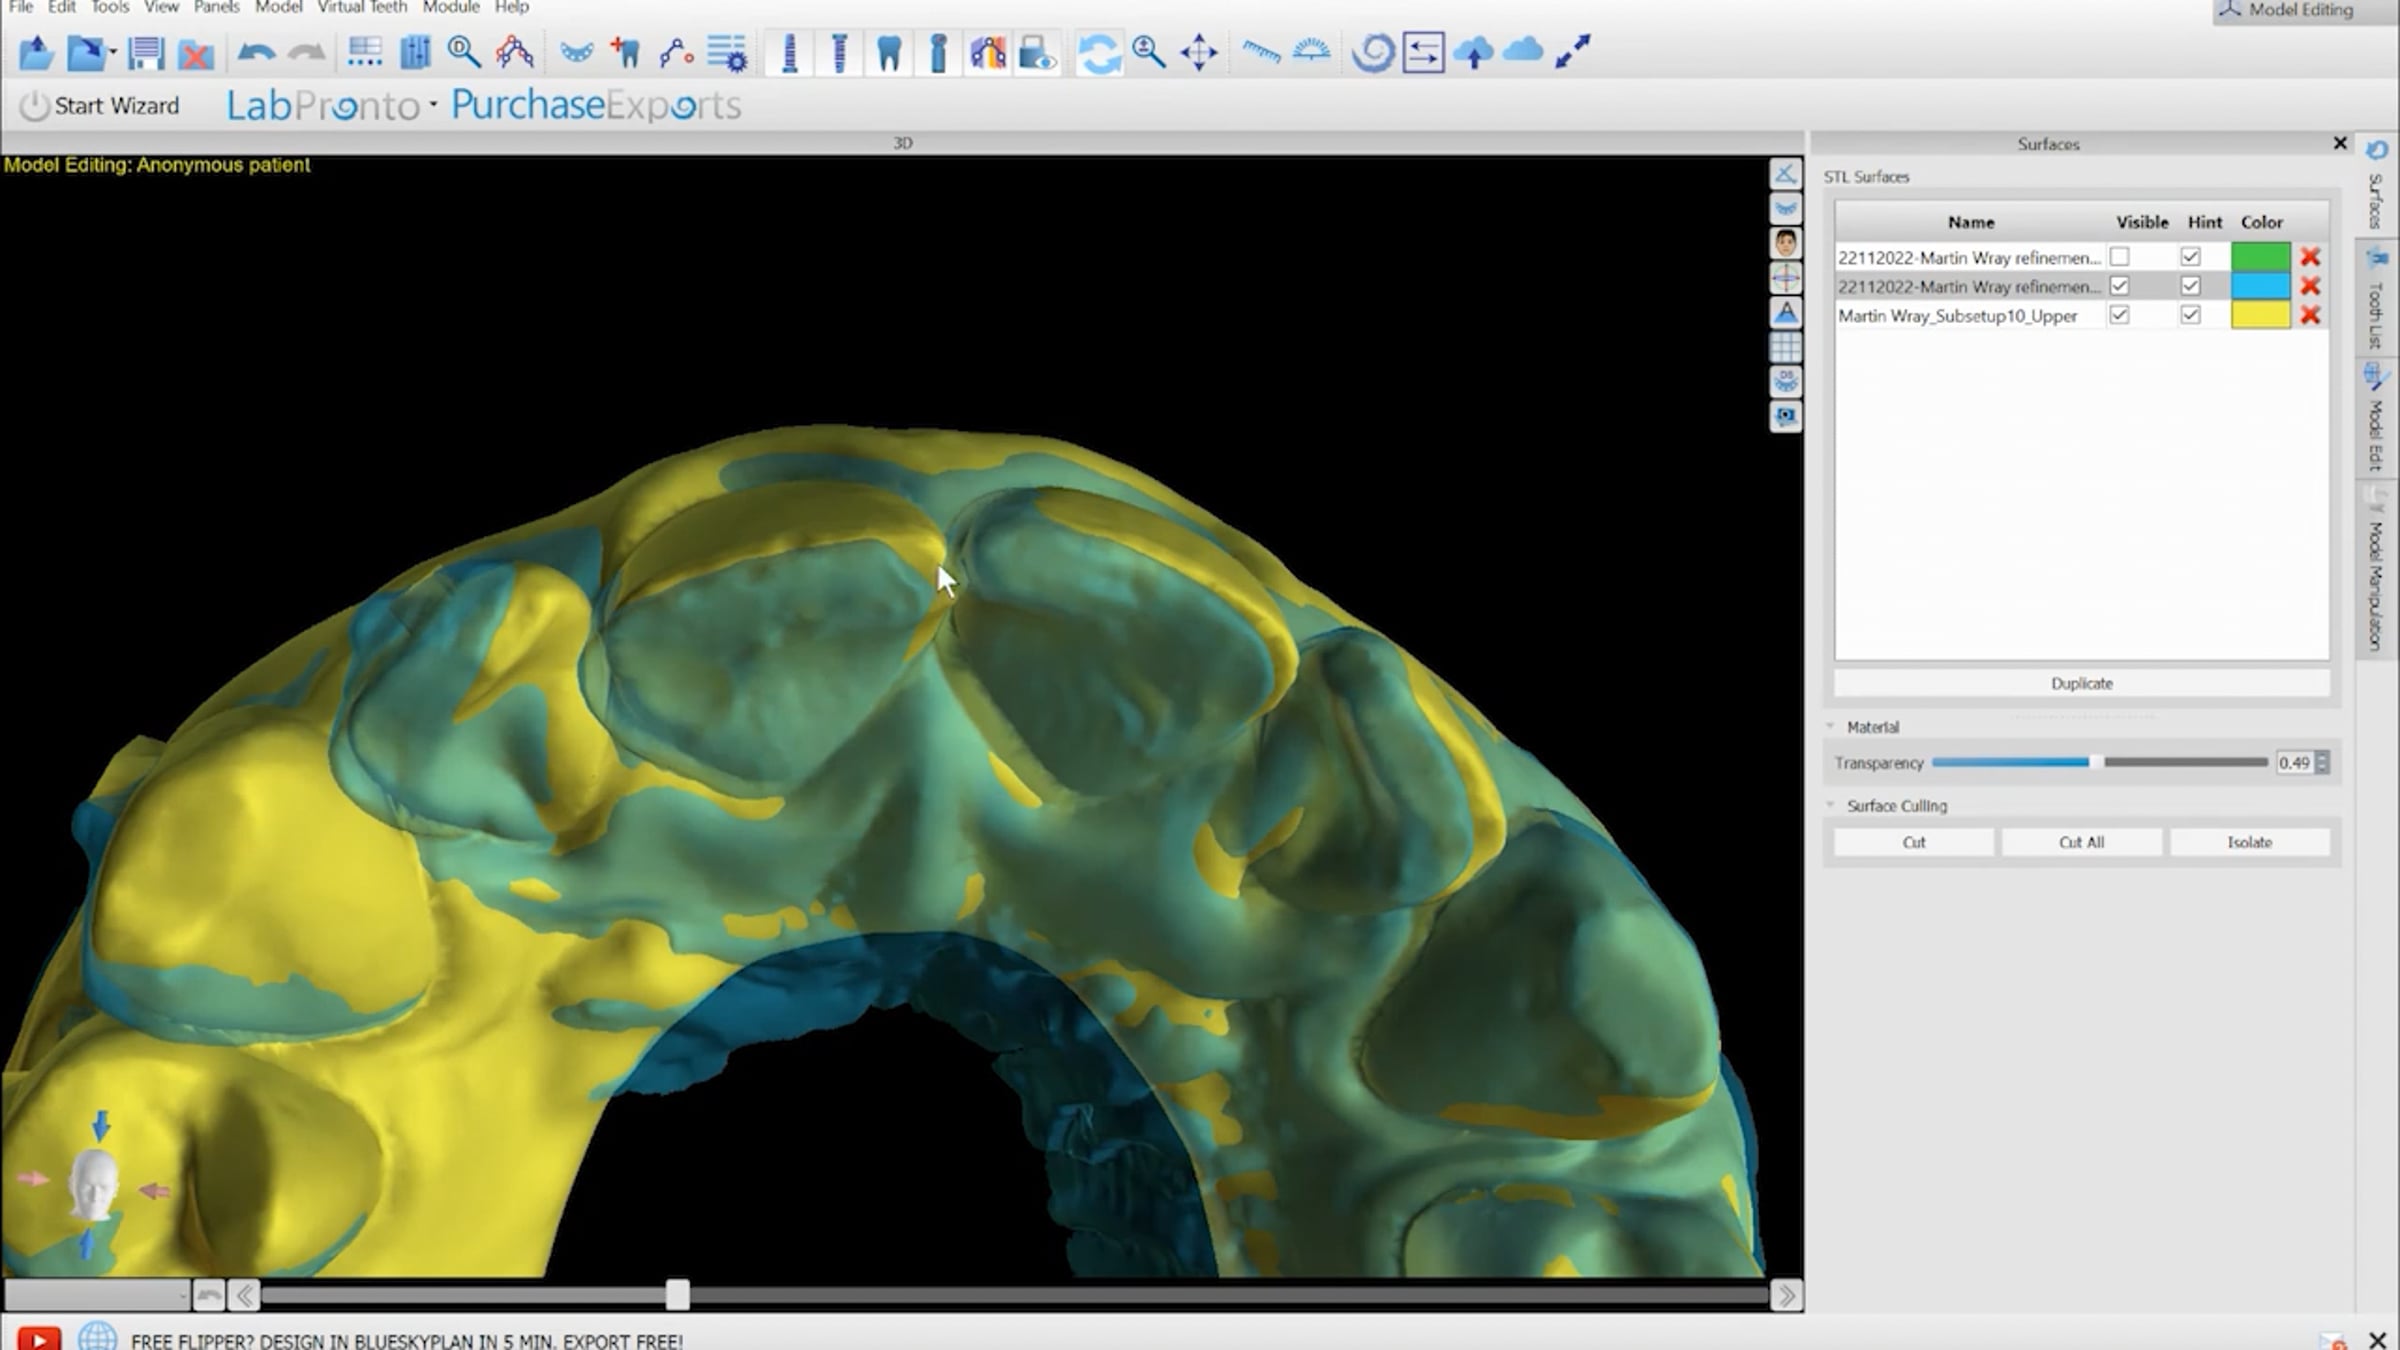The image size is (2400, 1350).
Task: Collapse the Surface Culling section
Action: click(1831, 806)
